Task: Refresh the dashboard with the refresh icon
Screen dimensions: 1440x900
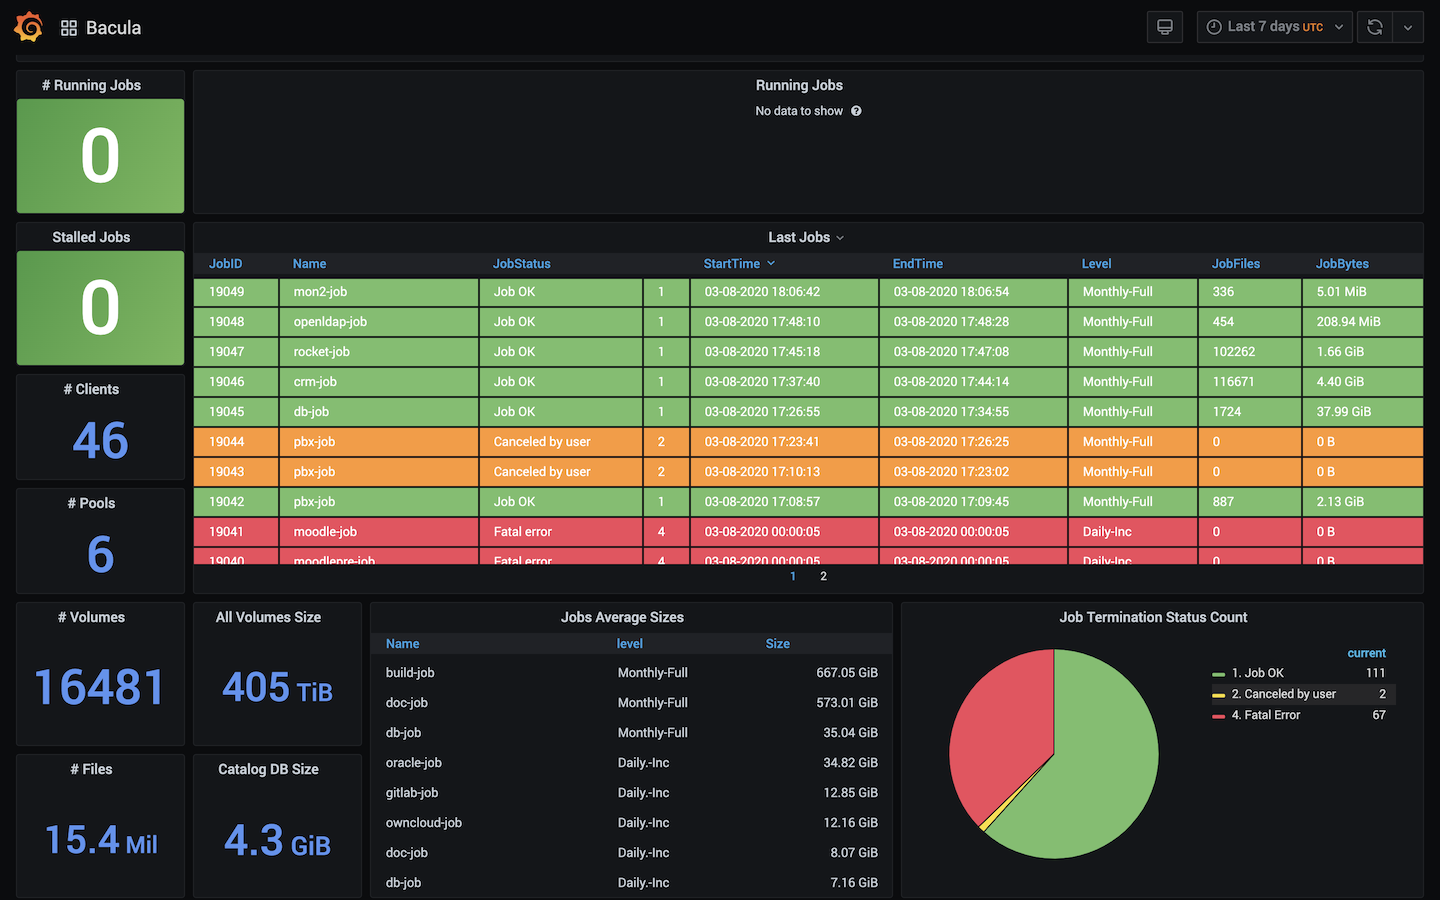Action: click(x=1375, y=27)
